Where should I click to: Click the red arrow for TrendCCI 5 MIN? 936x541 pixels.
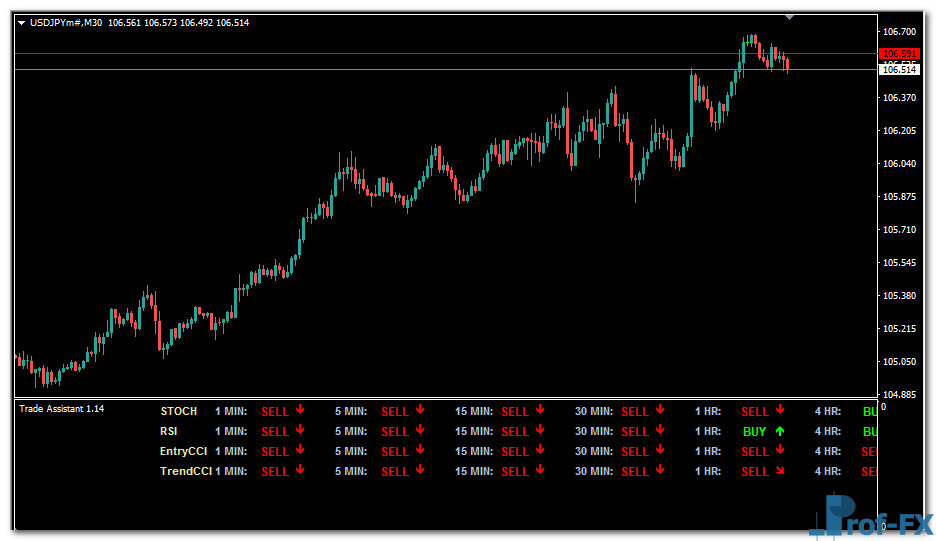coord(420,471)
